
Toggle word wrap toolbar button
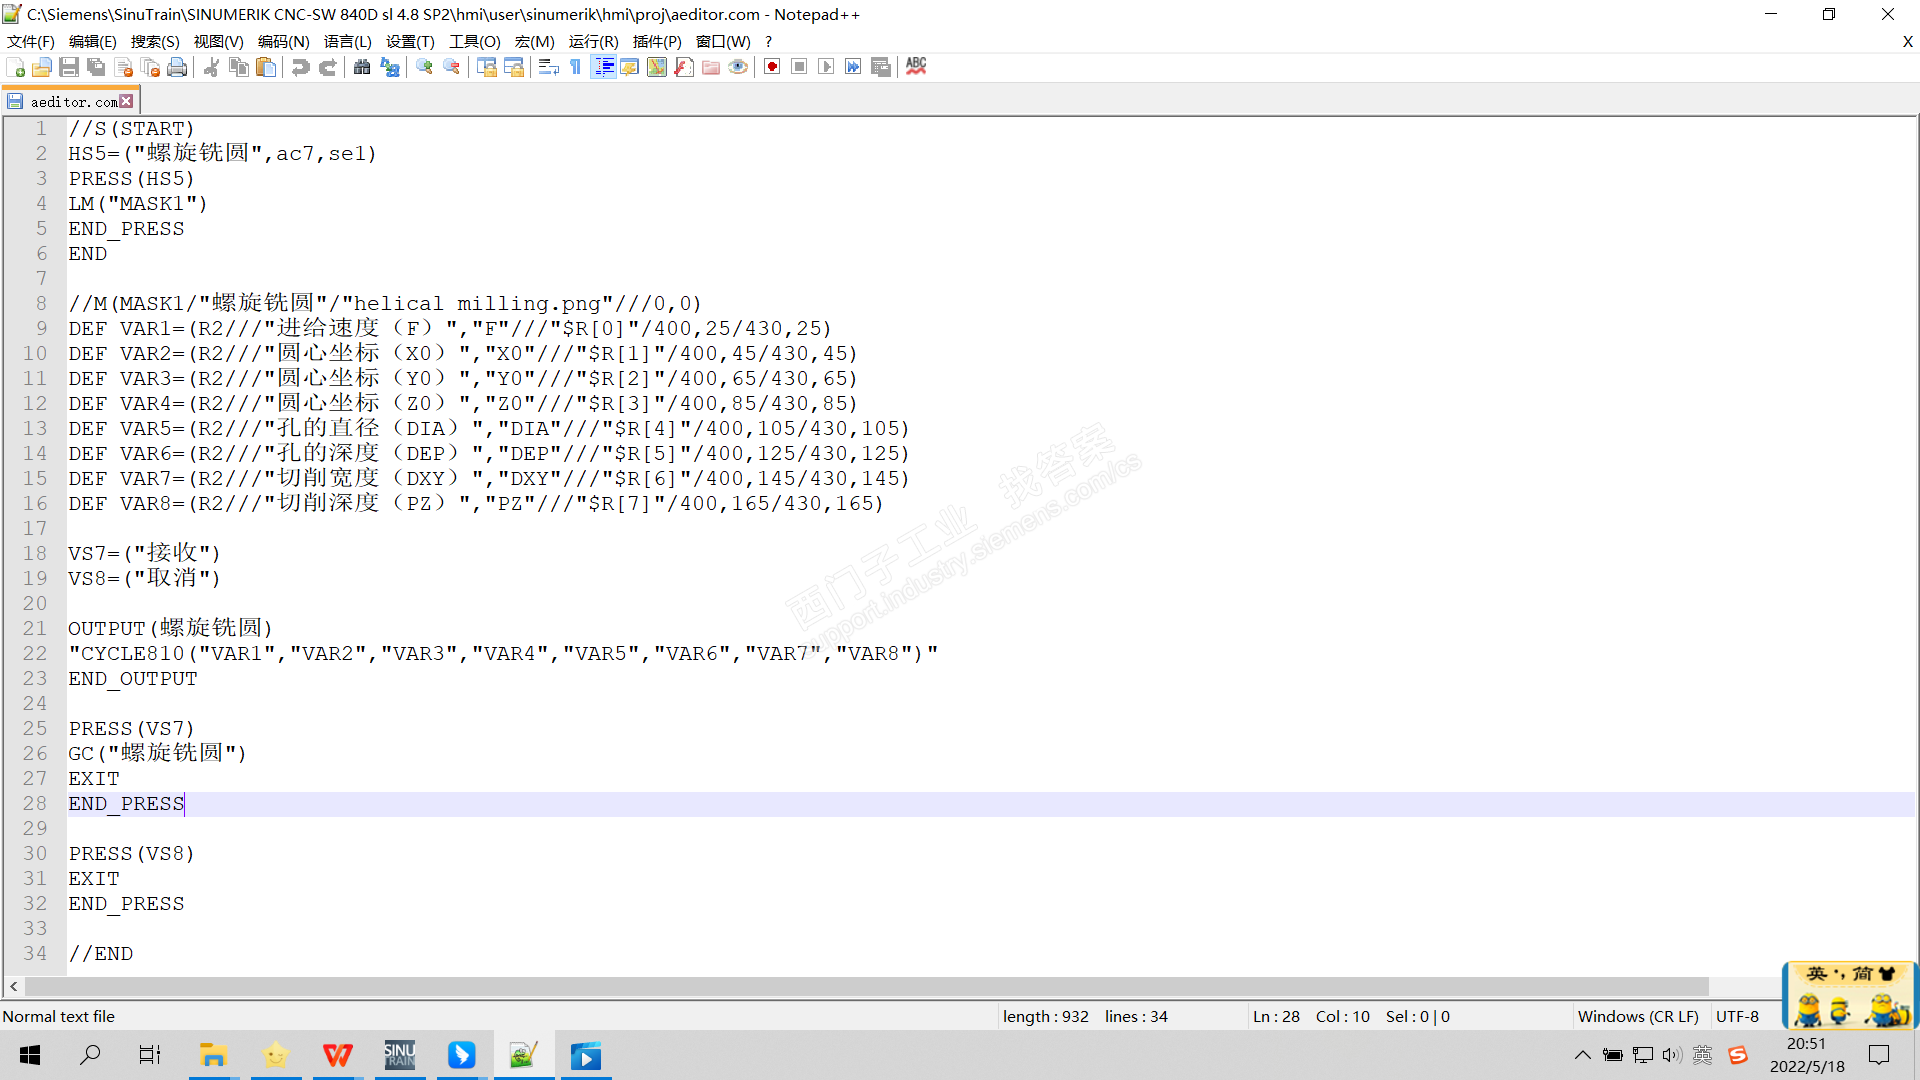coord(548,67)
